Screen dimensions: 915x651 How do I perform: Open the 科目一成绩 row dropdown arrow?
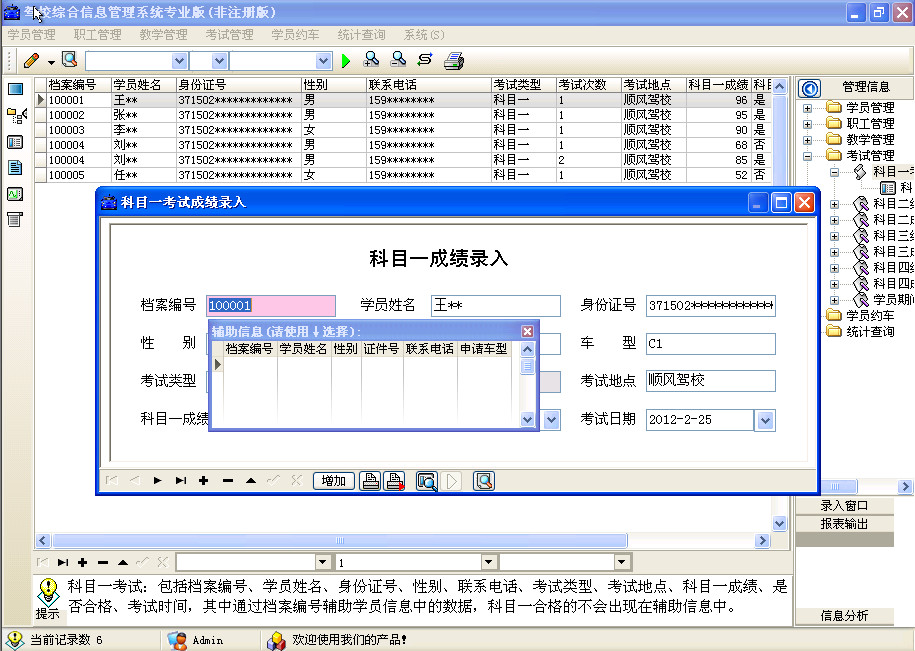point(551,420)
